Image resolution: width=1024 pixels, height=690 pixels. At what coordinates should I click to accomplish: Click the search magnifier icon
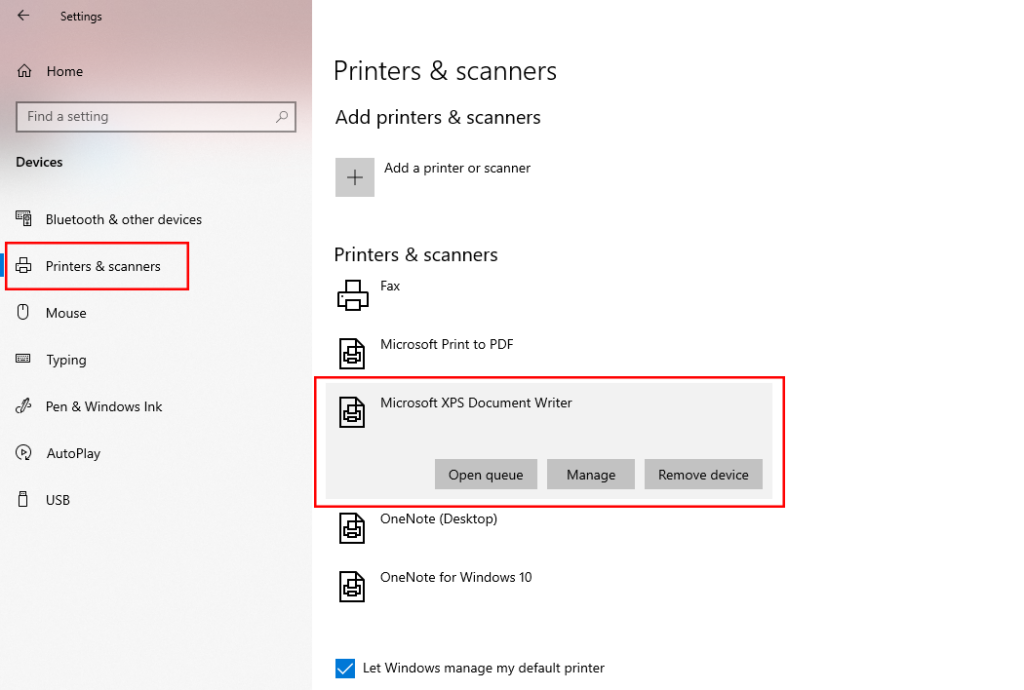coord(282,117)
